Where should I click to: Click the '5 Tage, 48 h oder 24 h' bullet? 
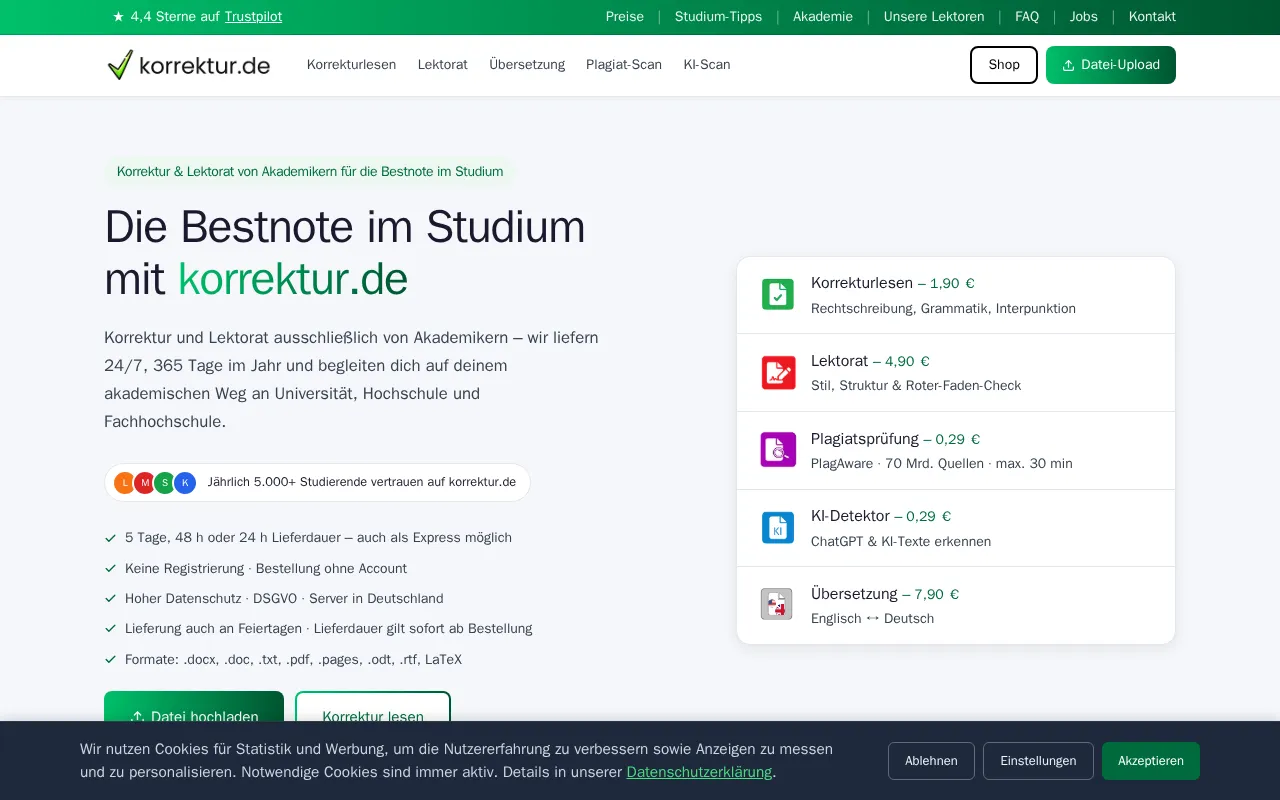click(318, 538)
